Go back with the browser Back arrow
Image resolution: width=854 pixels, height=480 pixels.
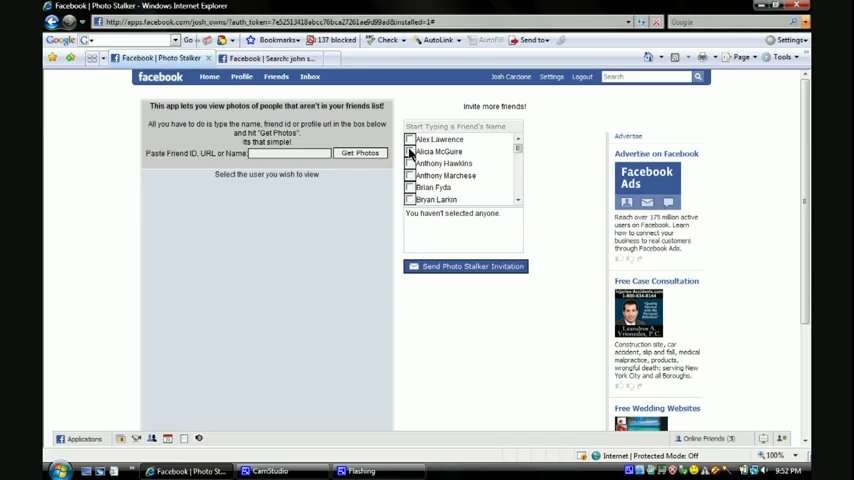point(52,22)
